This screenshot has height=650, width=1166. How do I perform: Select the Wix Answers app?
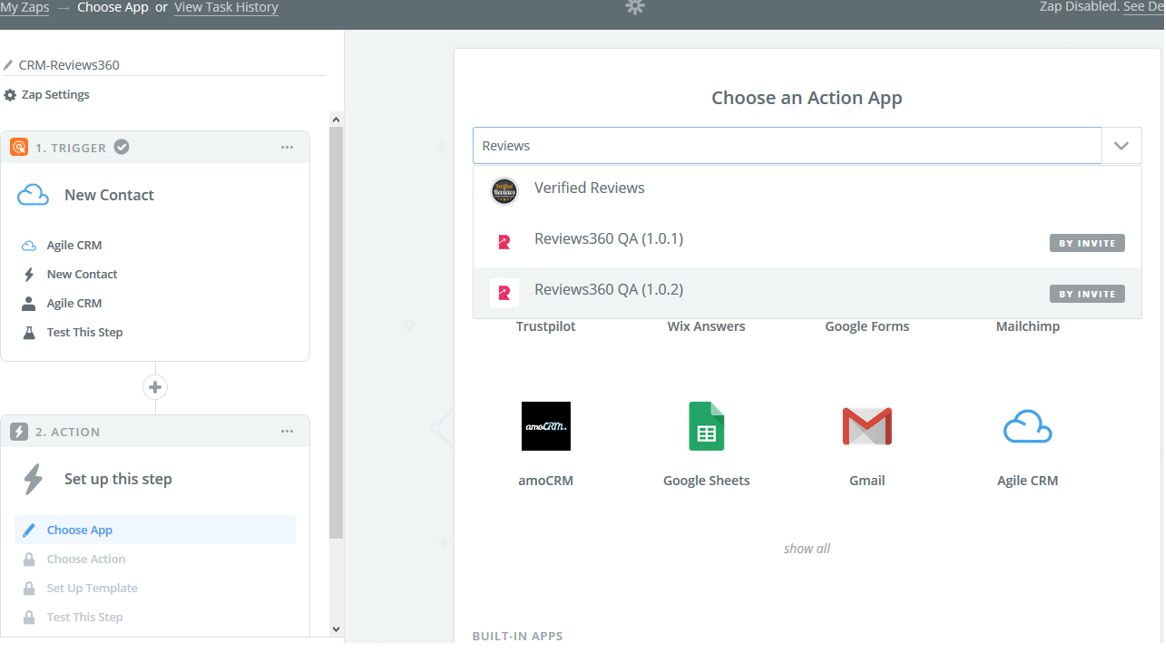coord(706,326)
